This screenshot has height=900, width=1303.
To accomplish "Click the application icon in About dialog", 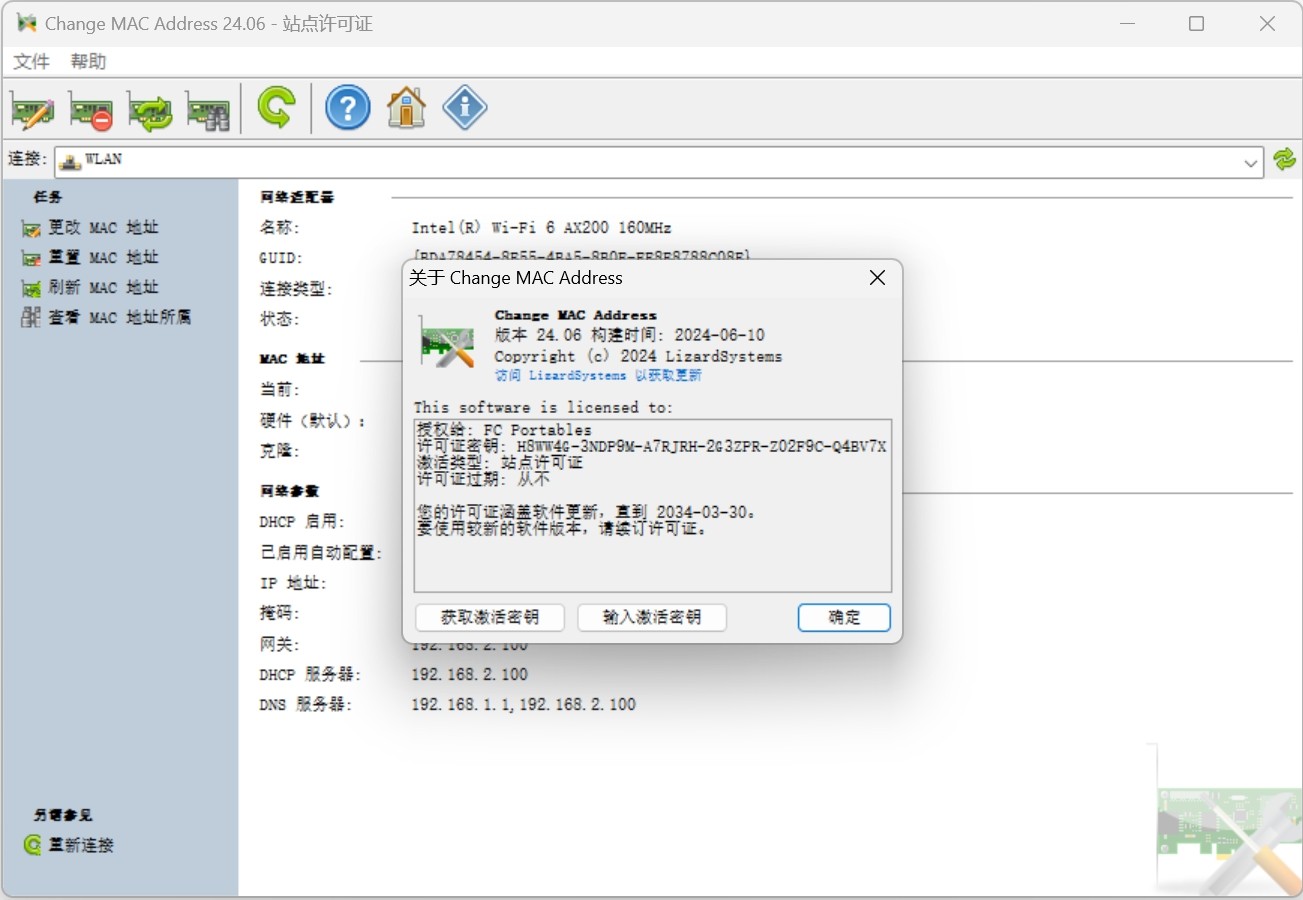I will click(x=447, y=342).
